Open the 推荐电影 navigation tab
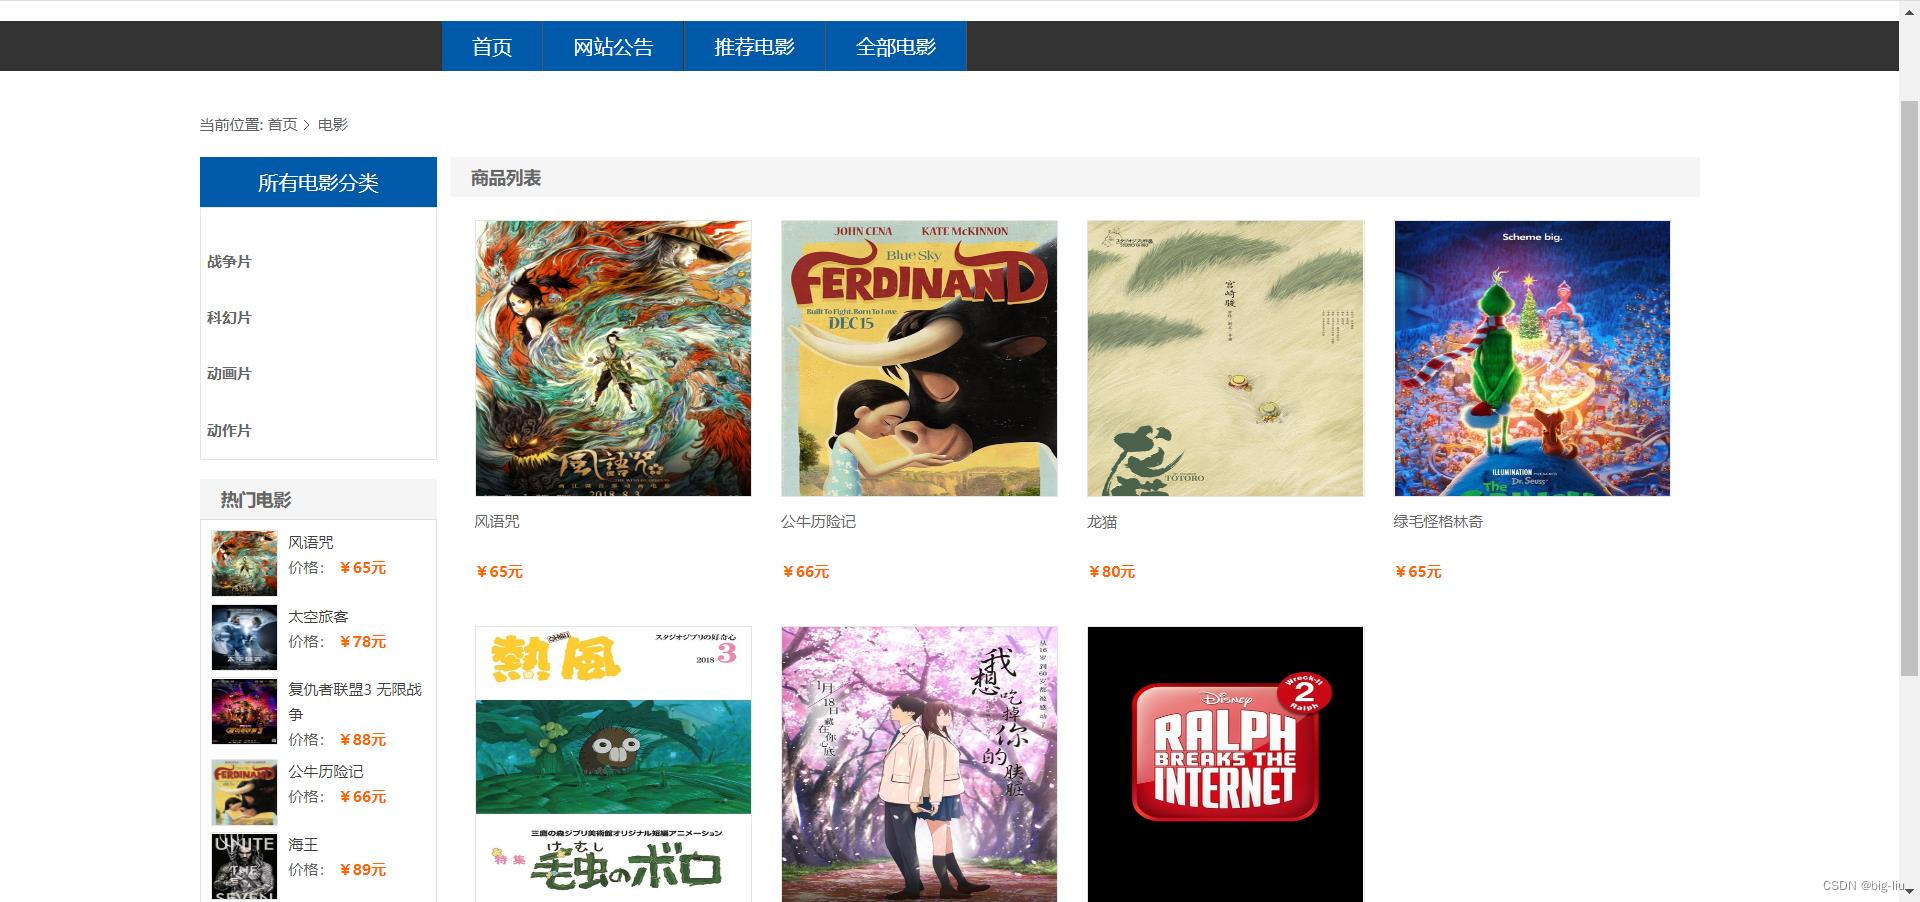Viewport: 1920px width, 902px height. [754, 46]
